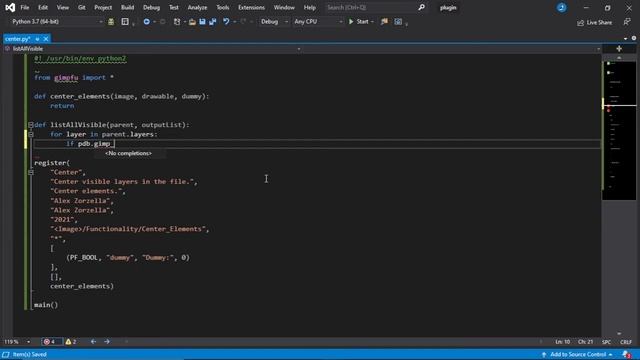This screenshot has height=360, width=640.
Task: Click the split editor plus icon
Action: tap(619, 49)
